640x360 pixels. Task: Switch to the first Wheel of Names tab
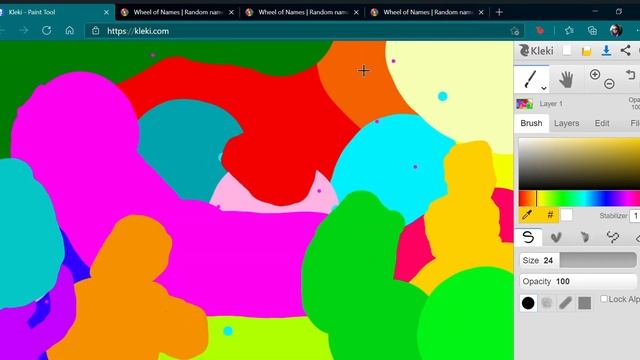tap(178, 12)
